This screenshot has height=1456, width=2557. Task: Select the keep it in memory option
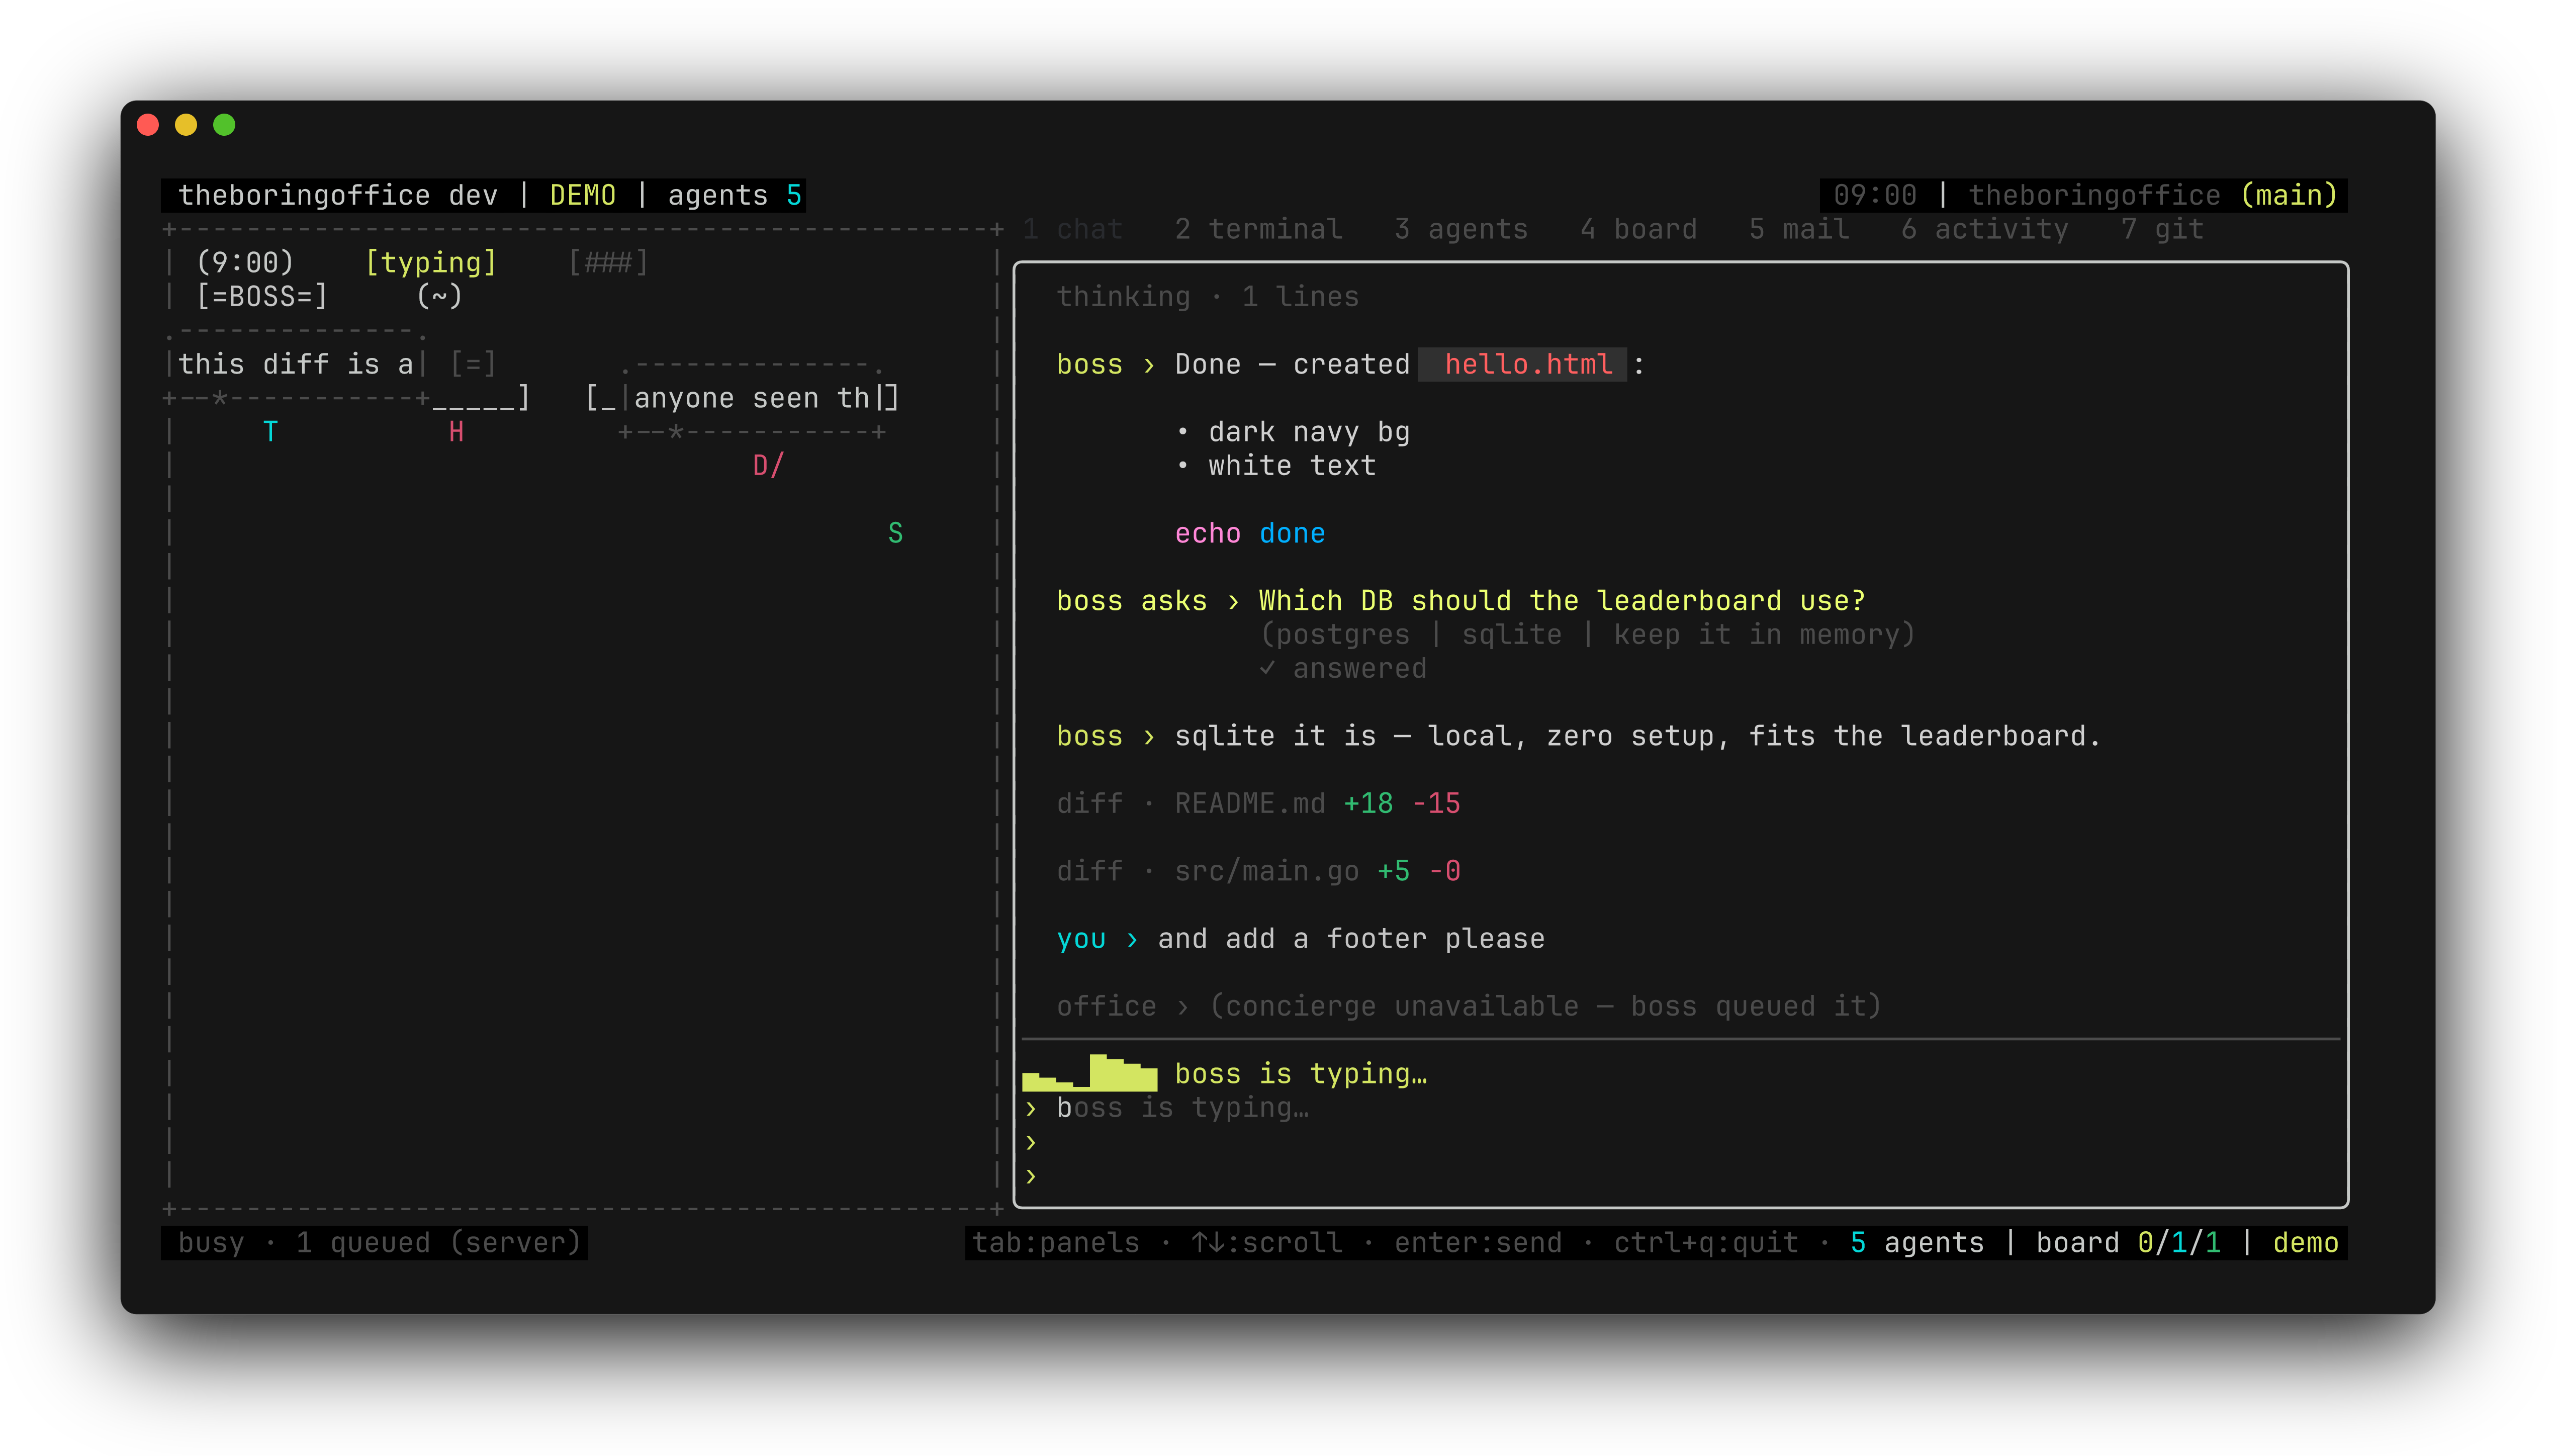point(1756,635)
